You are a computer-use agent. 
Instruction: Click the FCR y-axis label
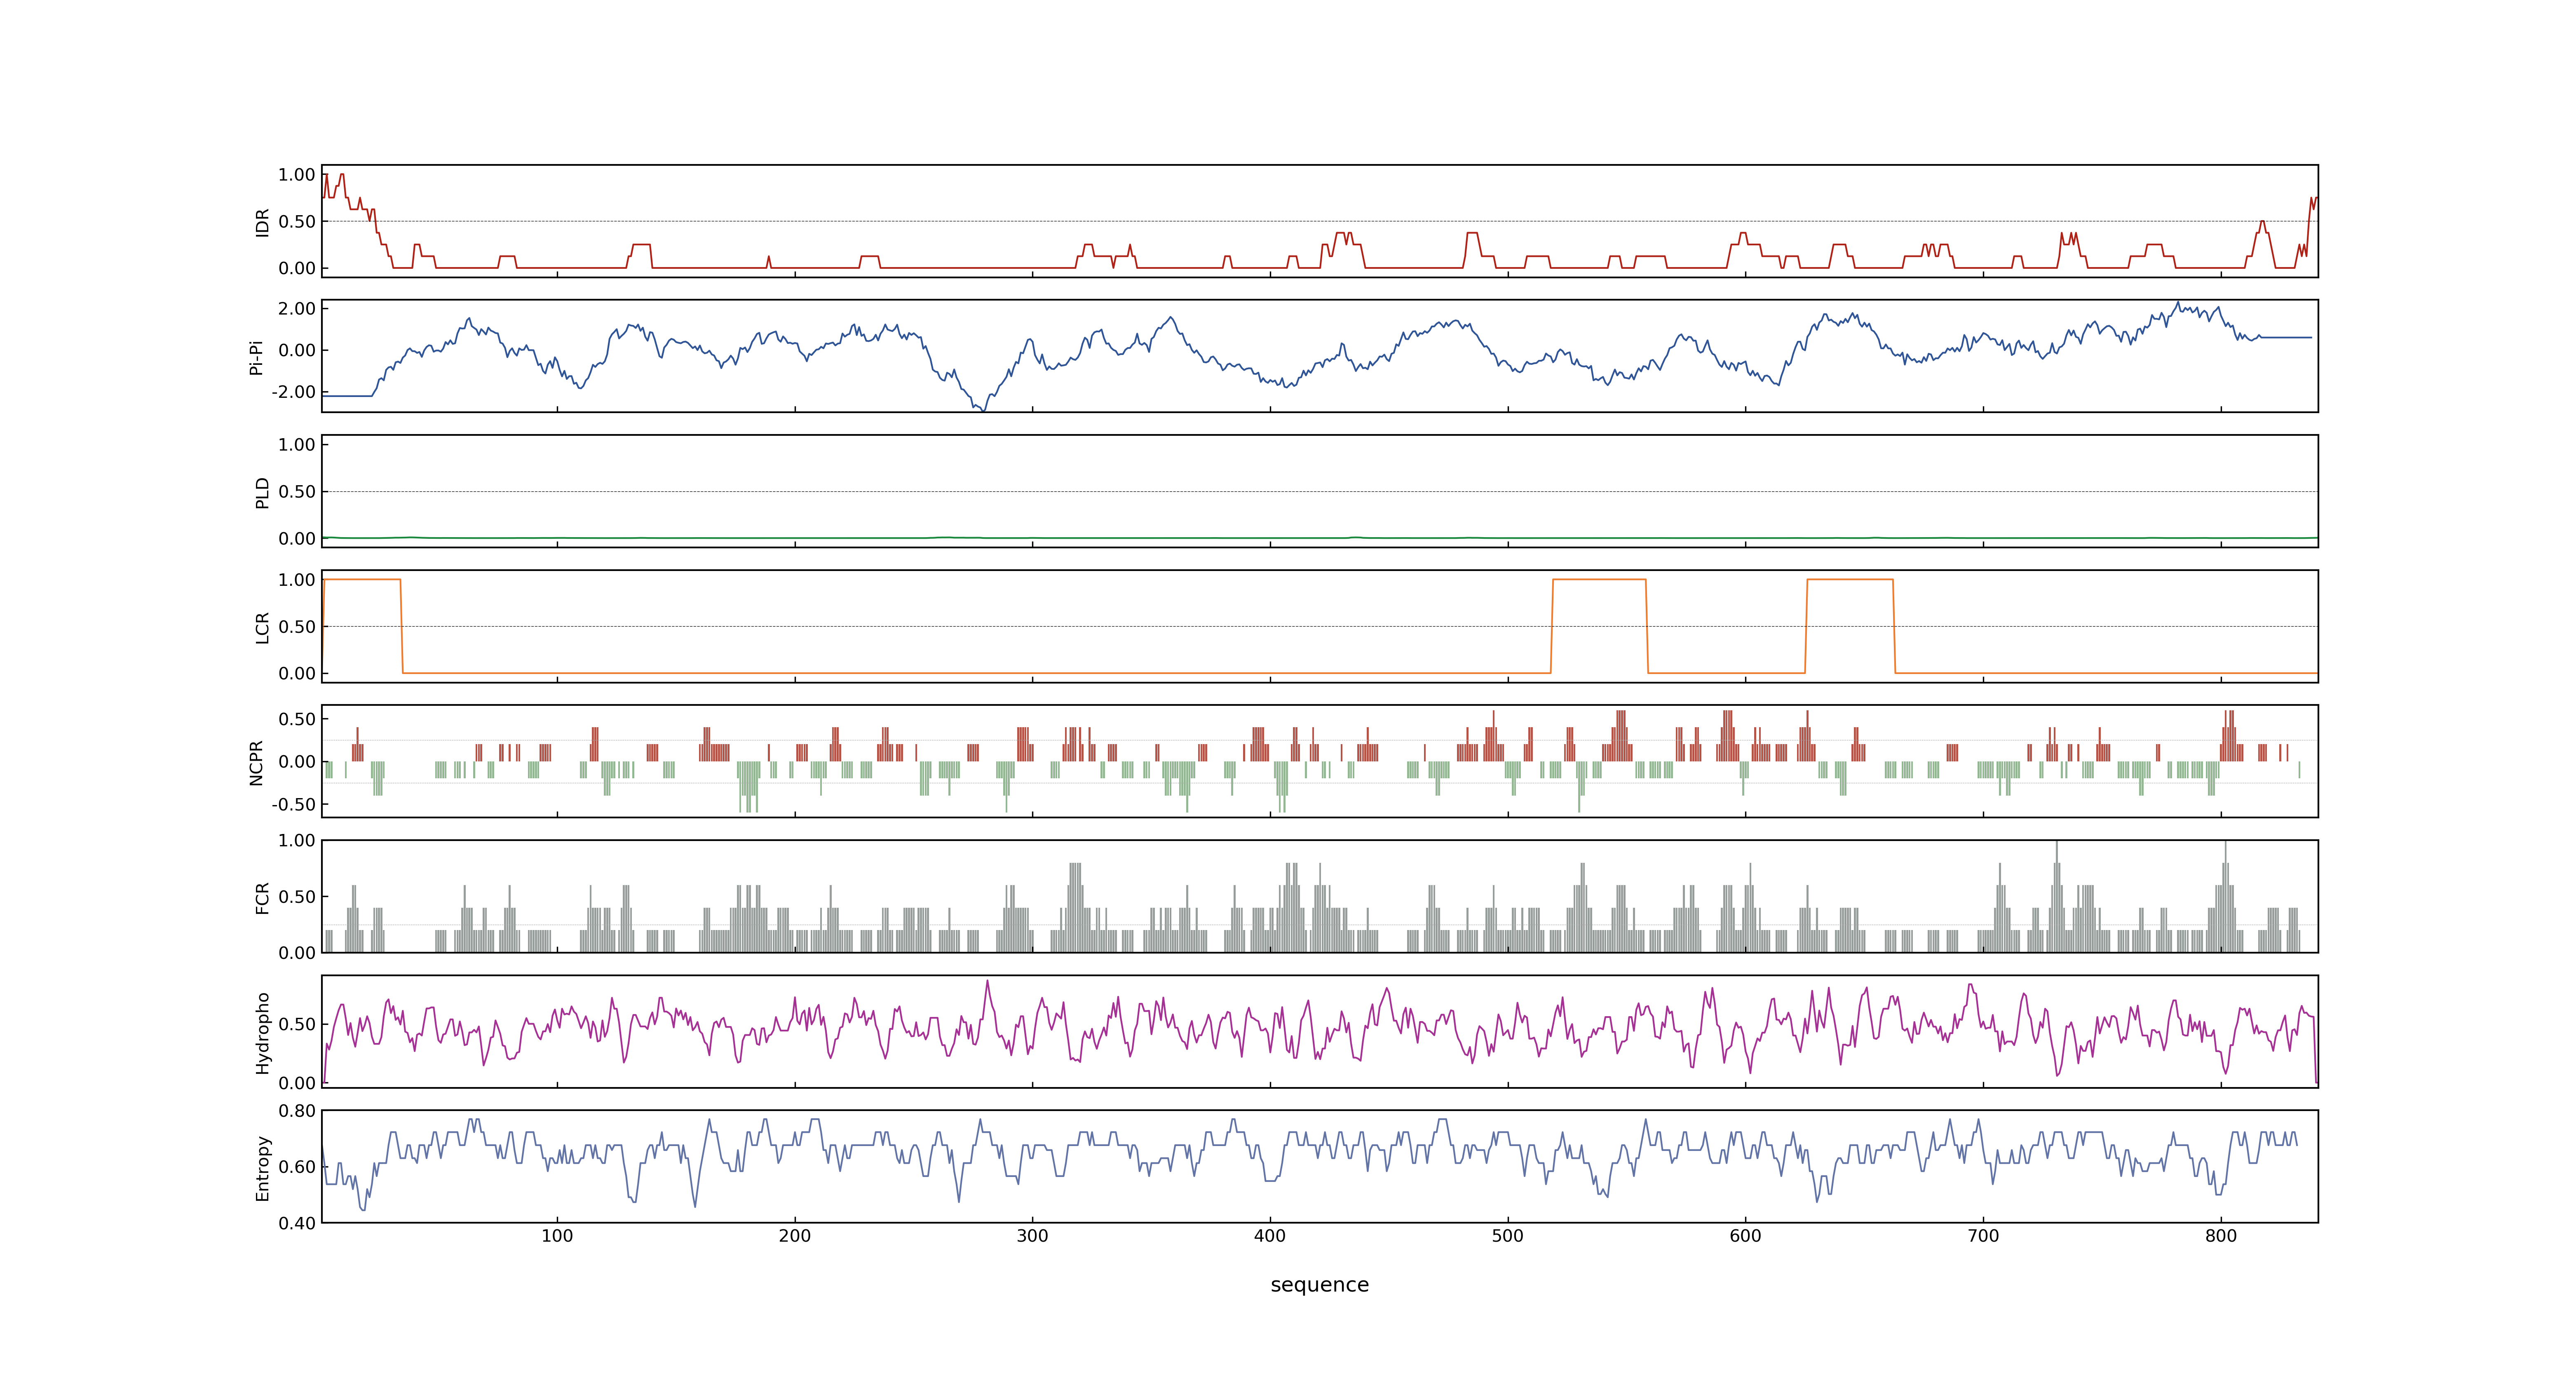pos(263,897)
